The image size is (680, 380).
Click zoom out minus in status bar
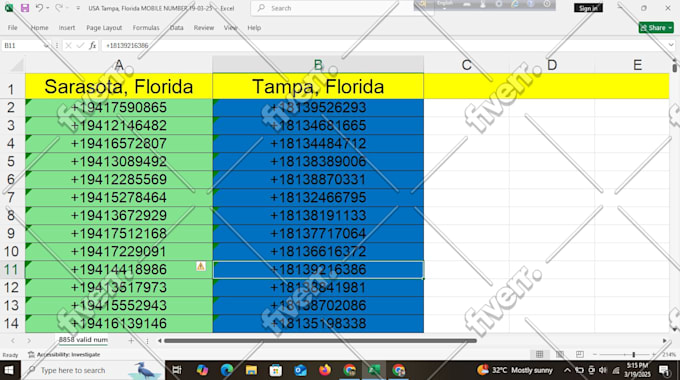(x=595, y=354)
